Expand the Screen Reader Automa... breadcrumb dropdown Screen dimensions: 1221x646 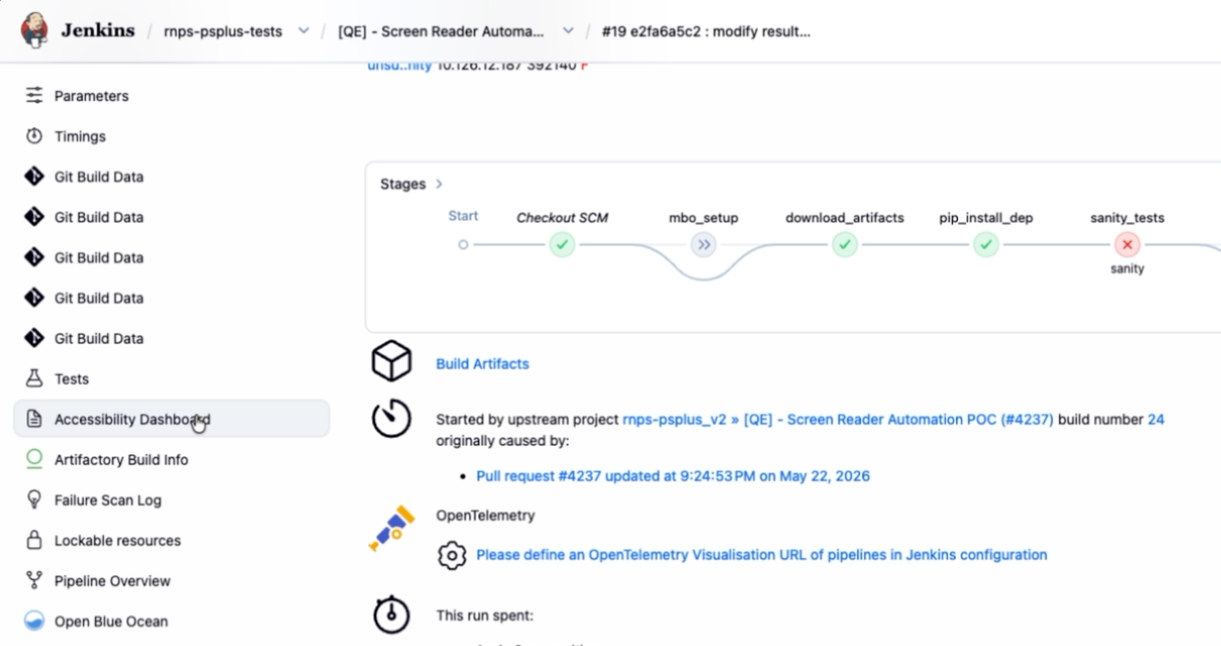pyautogui.click(x=568, y=31)
